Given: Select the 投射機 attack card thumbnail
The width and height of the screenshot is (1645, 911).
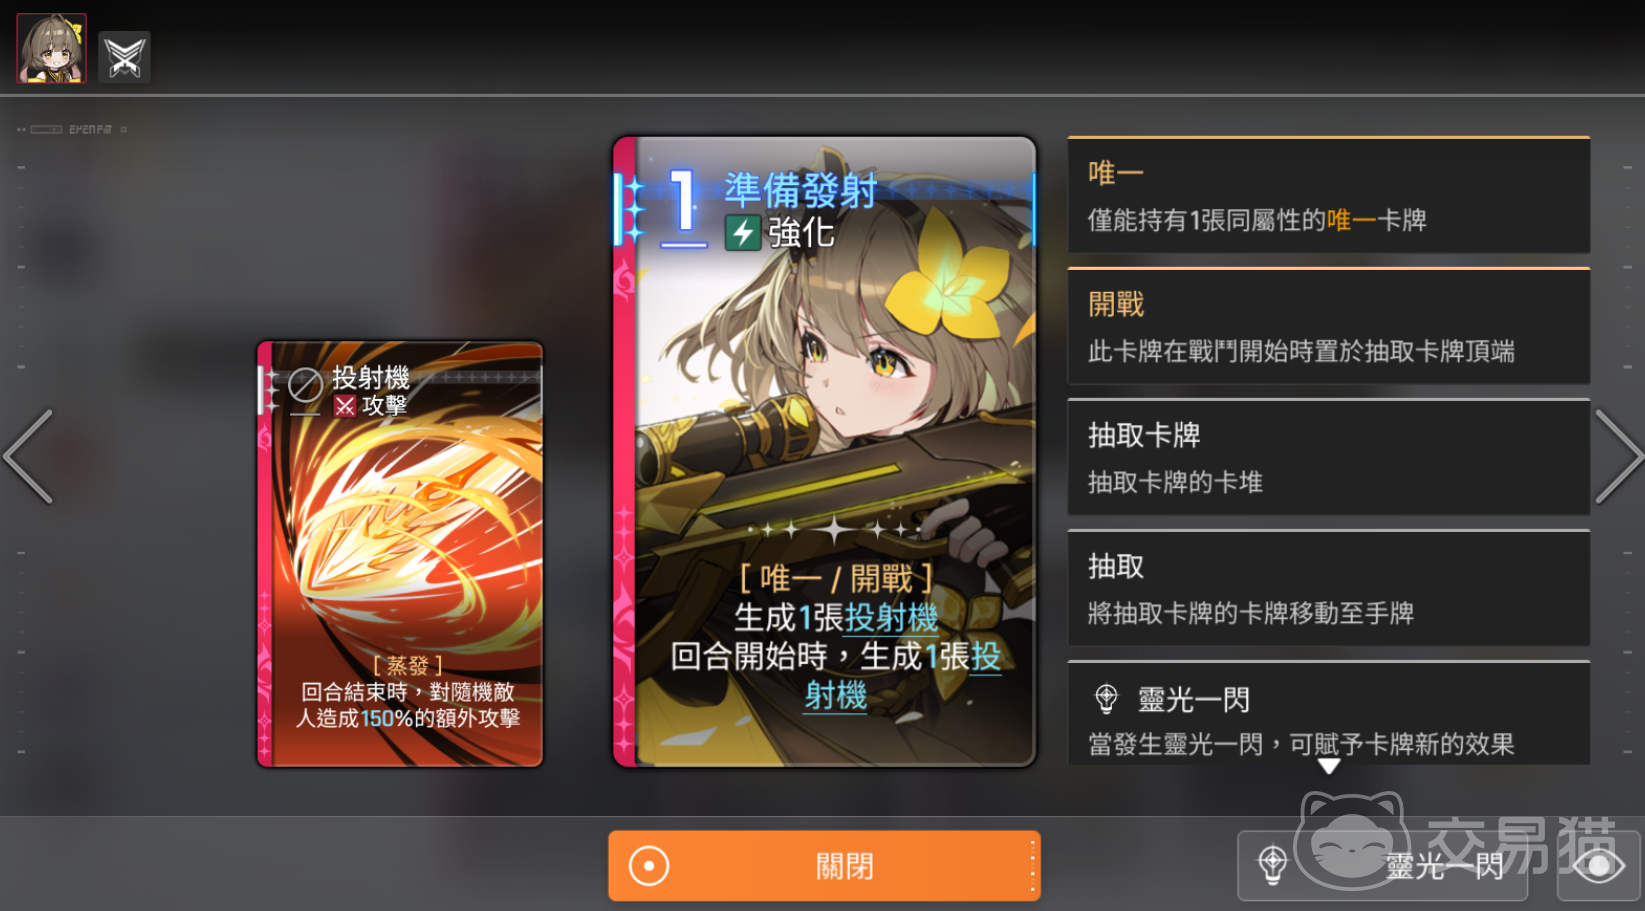Looking at the screenshot, I should point(400,555).
